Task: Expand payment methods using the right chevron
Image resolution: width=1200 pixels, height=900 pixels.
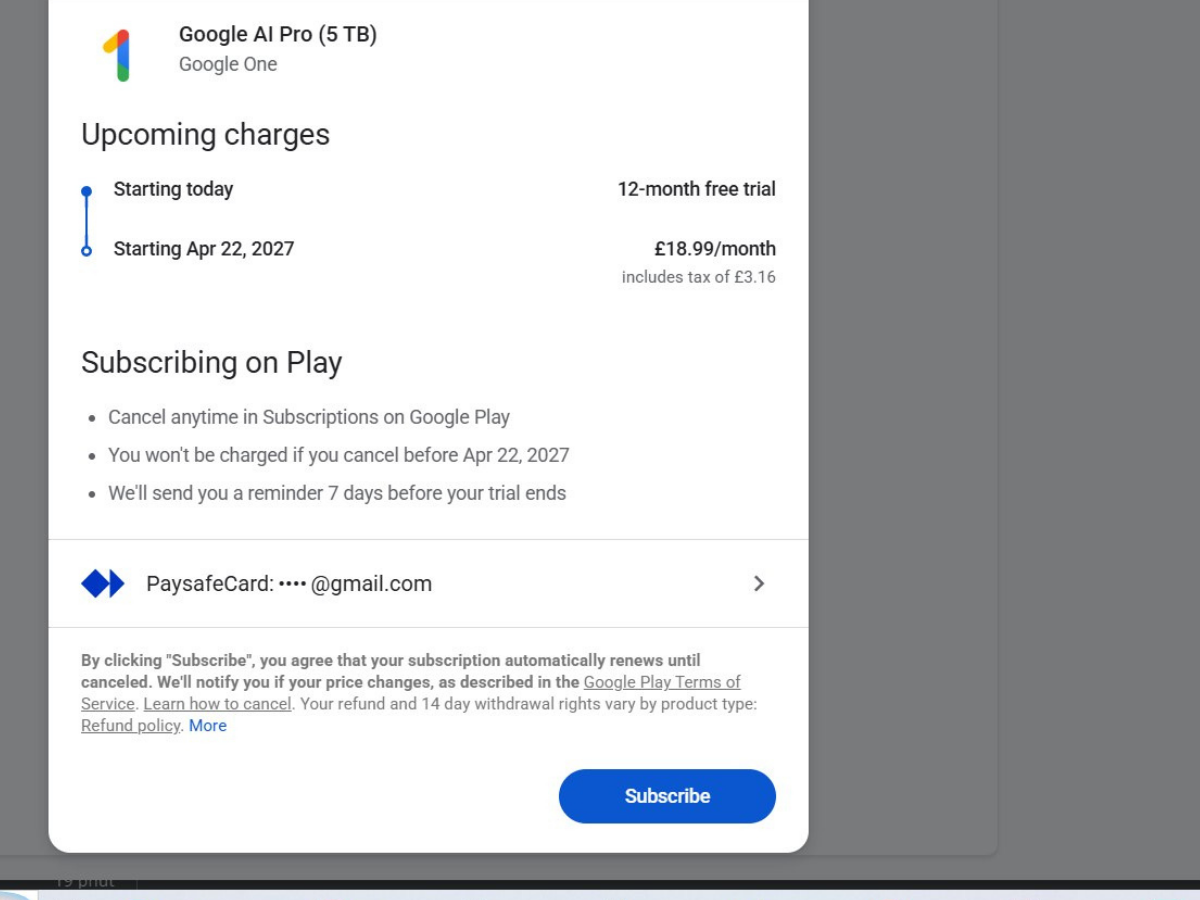Action: [758, 584]
